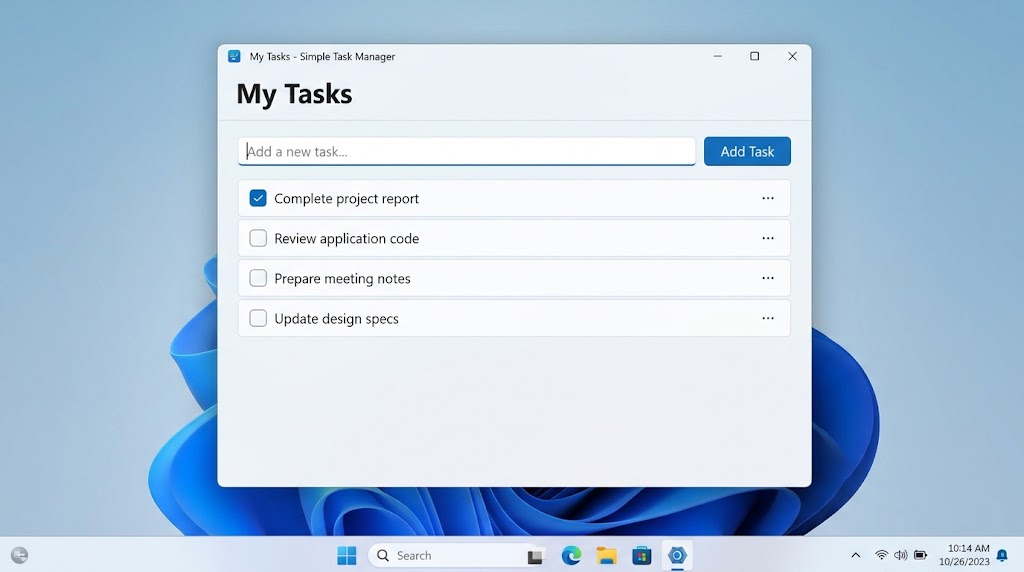Check battery status icon in tray
Viewport: 1024px width, 572px height.
pyautogui.click(x=920, y=556)
